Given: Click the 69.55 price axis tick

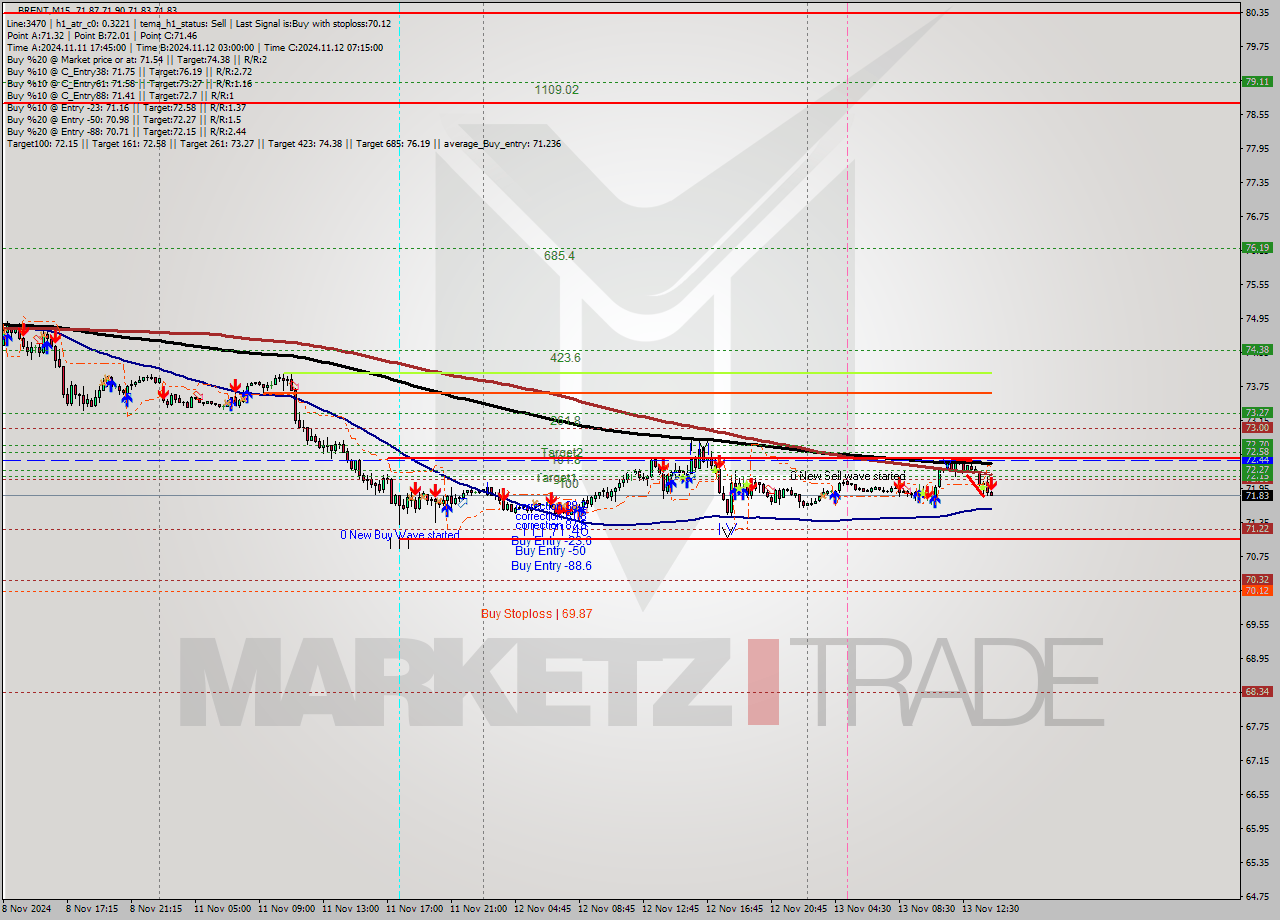Looking at the screenshot, I should coord(1257,624).
